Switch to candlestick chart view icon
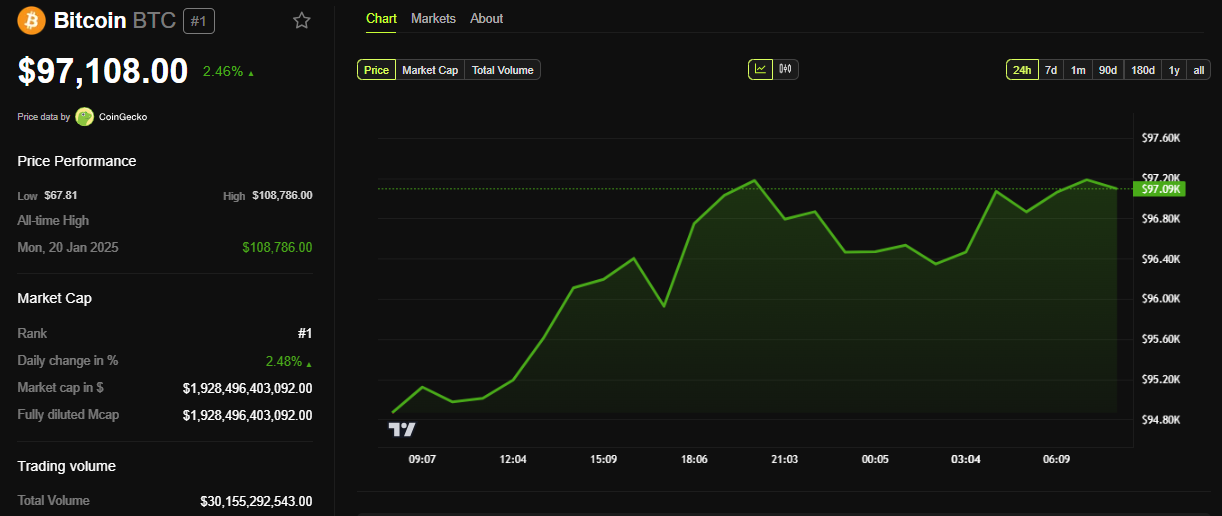 (x=786, y=69)
